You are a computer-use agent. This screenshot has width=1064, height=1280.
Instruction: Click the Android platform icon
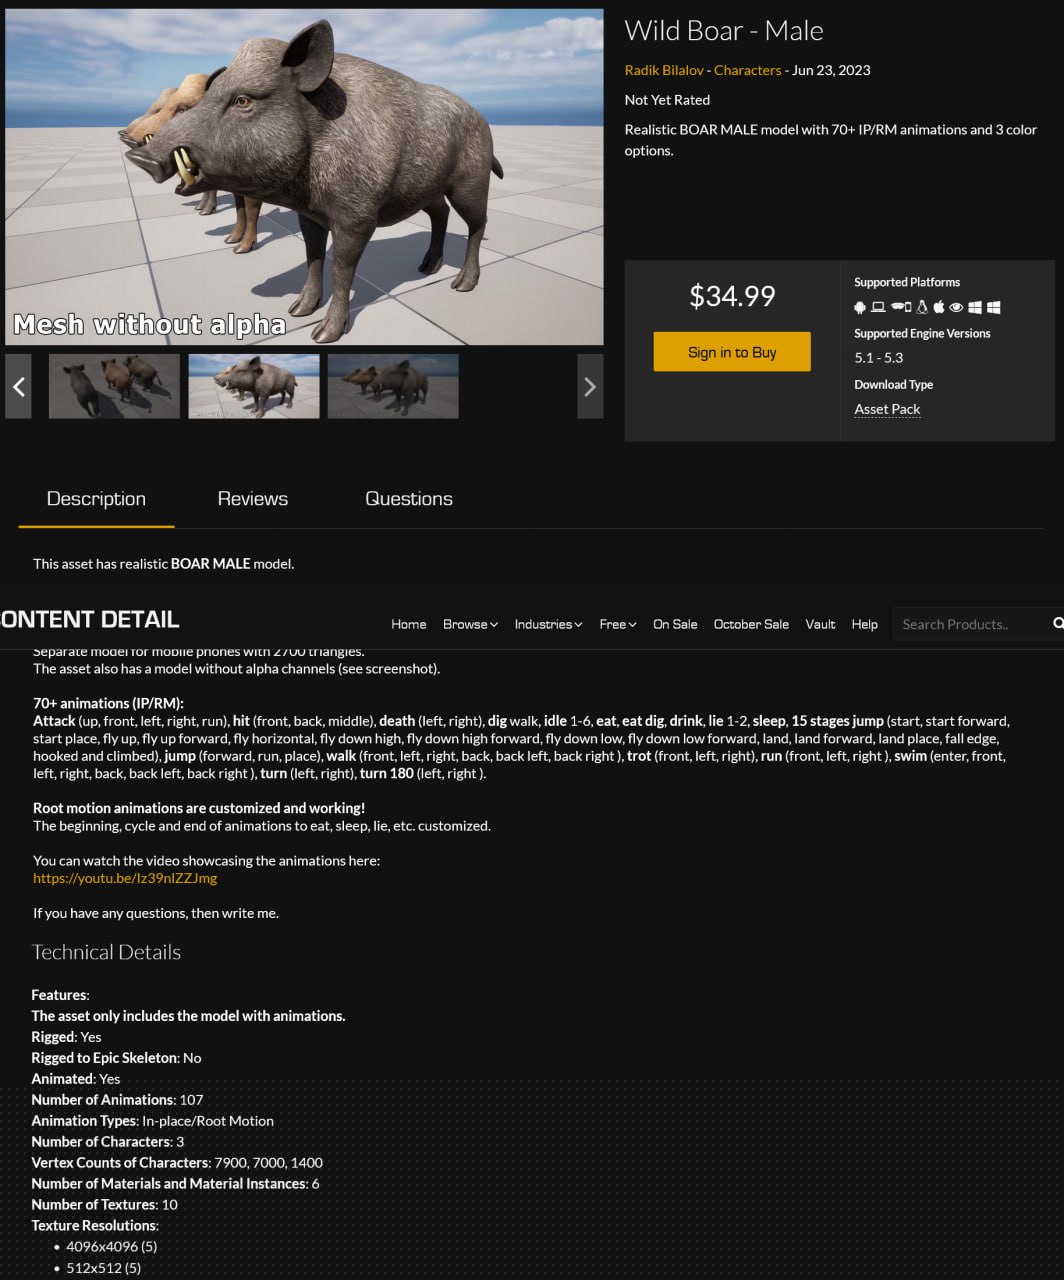tap(860, 307)
